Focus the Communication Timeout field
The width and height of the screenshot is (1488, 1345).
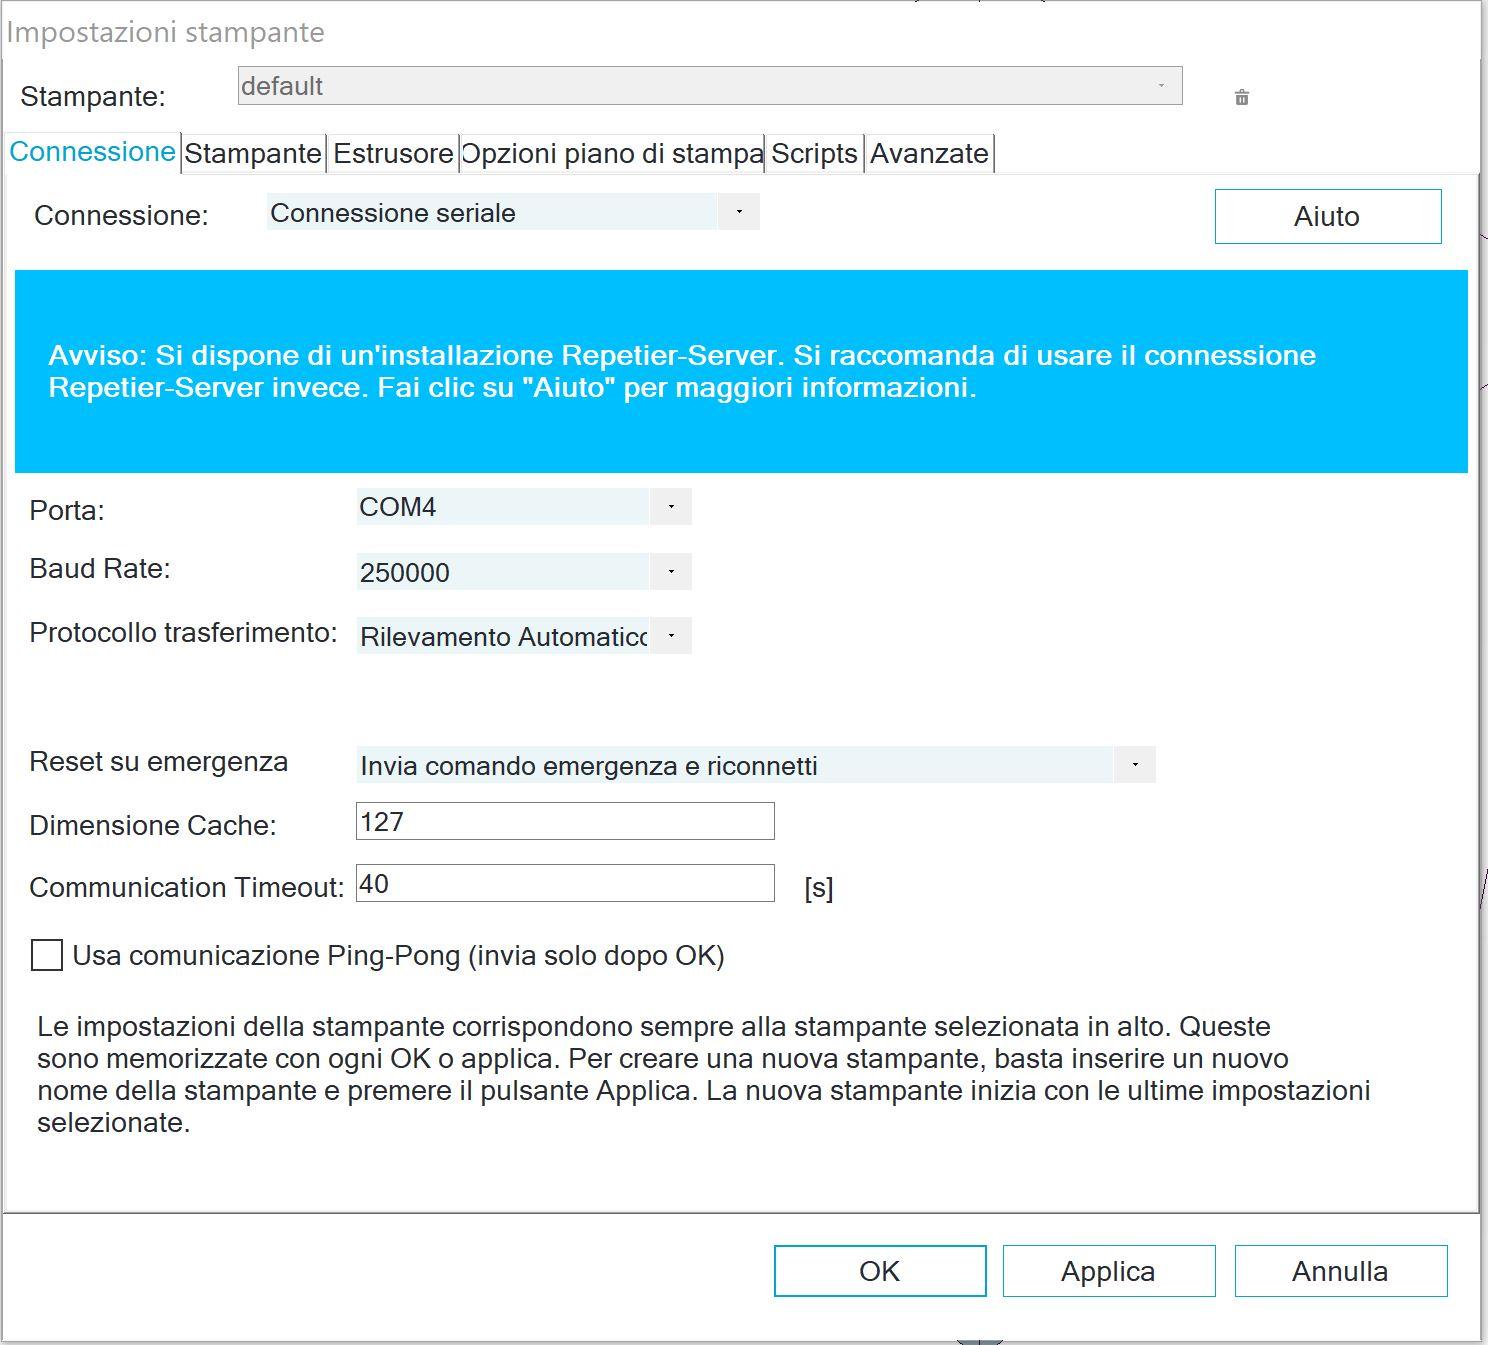pyautogui.click(x=565, y=883)
